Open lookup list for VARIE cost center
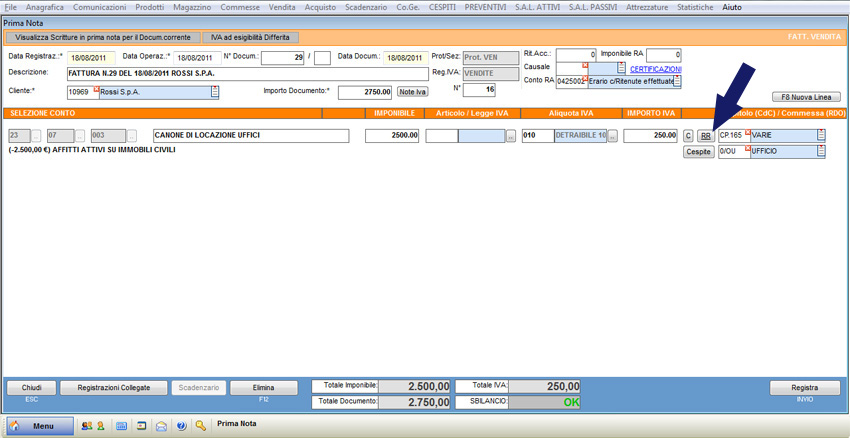The height and width of the screenshot is (438, 850). [821, 135]
